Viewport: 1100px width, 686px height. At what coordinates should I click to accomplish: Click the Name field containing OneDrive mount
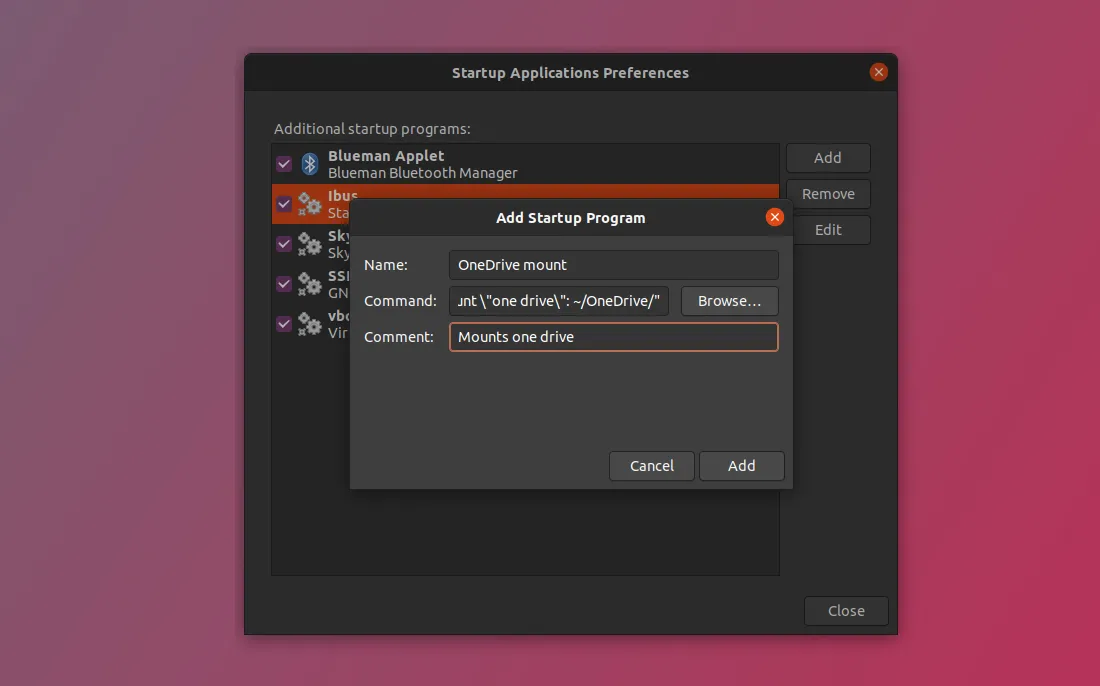614,265
